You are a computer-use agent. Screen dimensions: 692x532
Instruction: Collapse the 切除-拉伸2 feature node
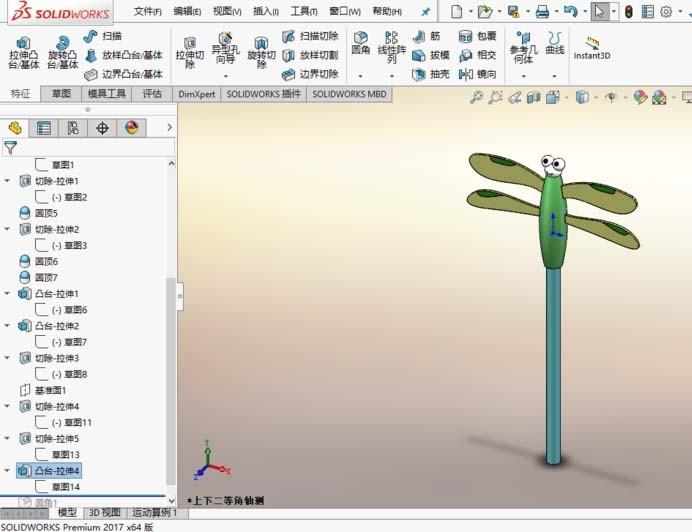point(7,230)
